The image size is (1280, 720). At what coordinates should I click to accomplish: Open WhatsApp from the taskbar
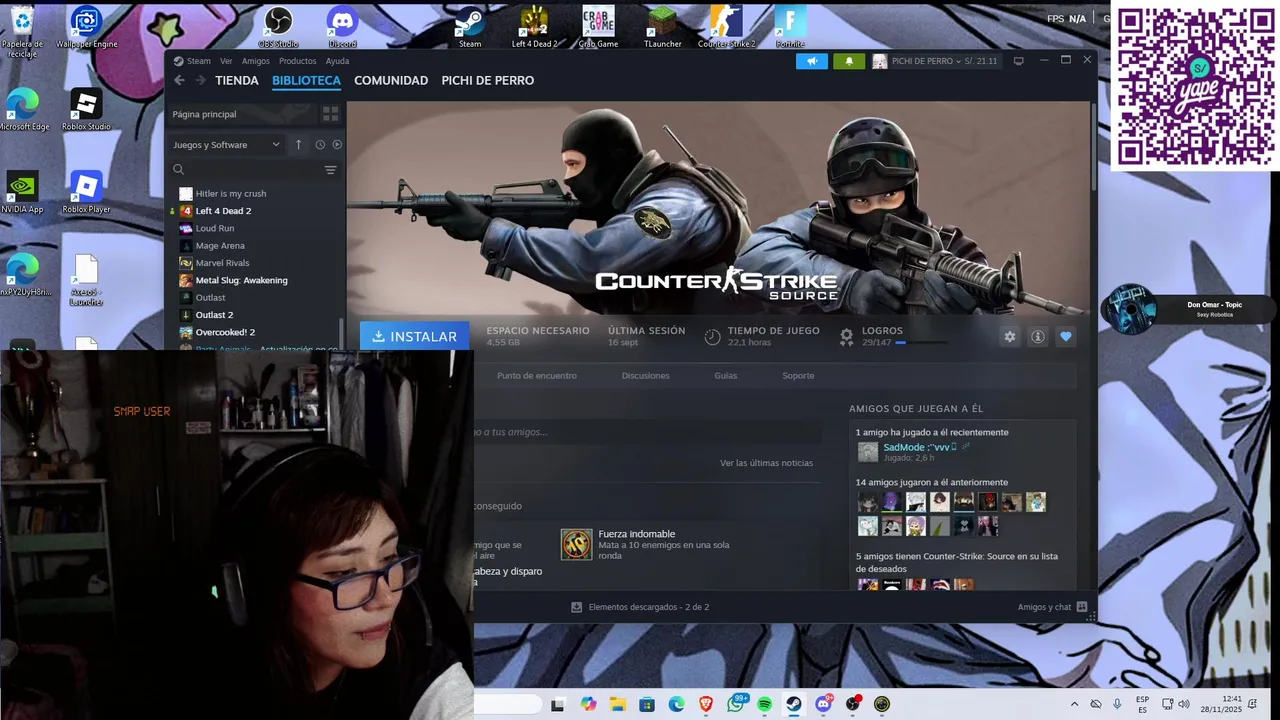(x=736, y=704)
